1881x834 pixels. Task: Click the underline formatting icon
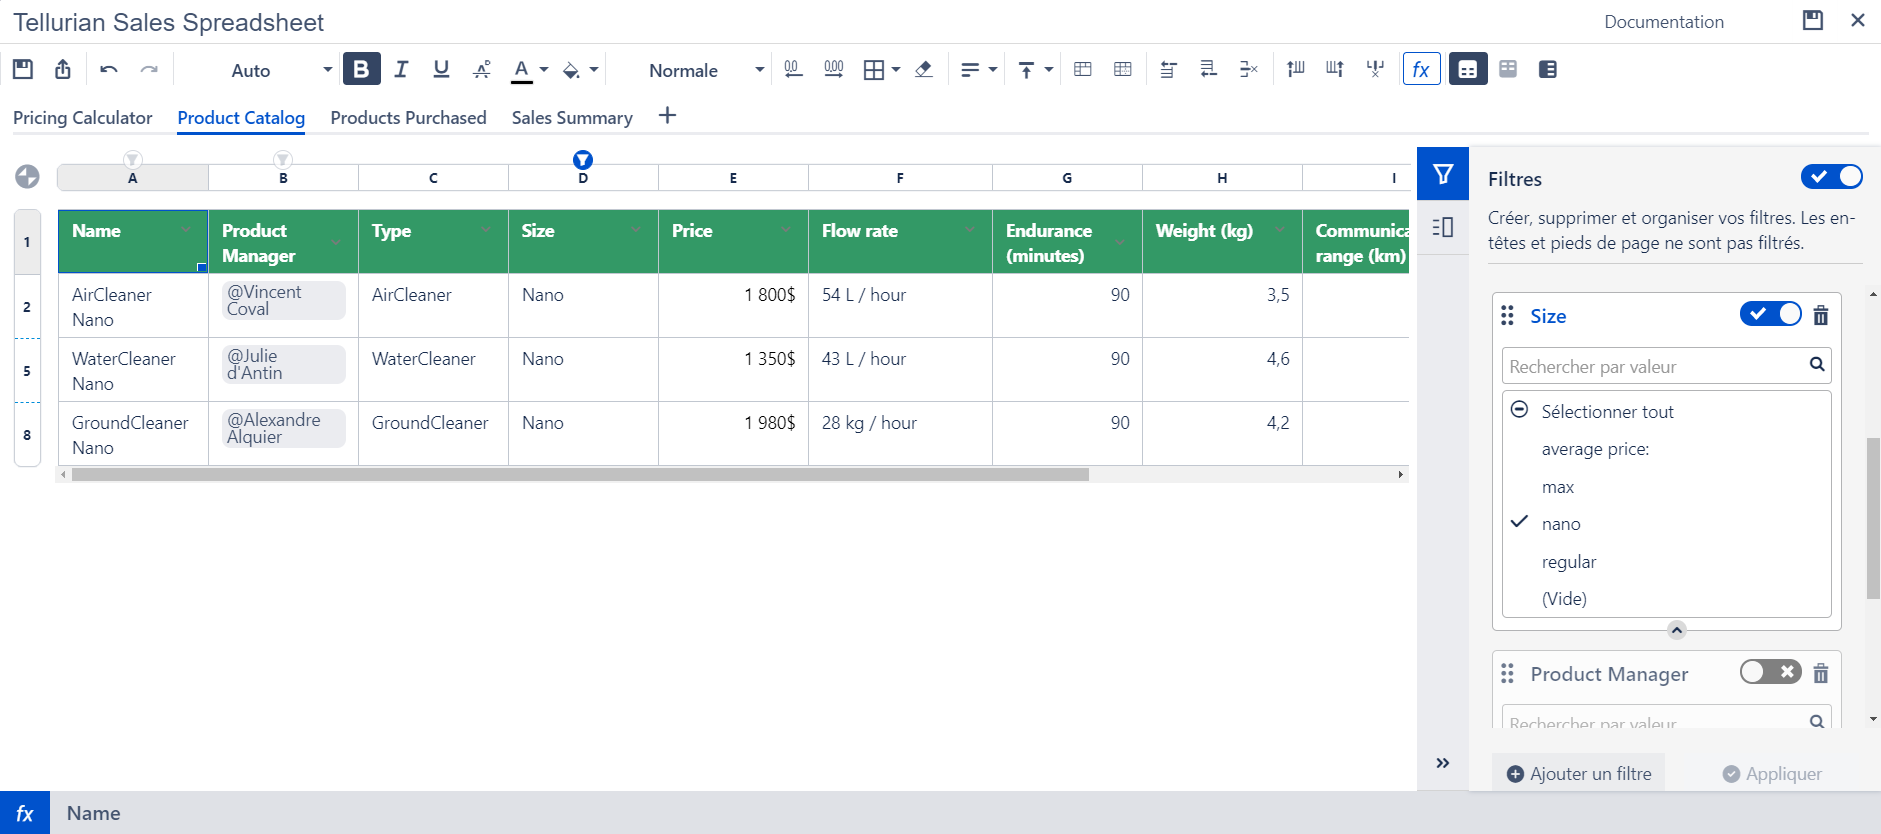tap(441, 69)
